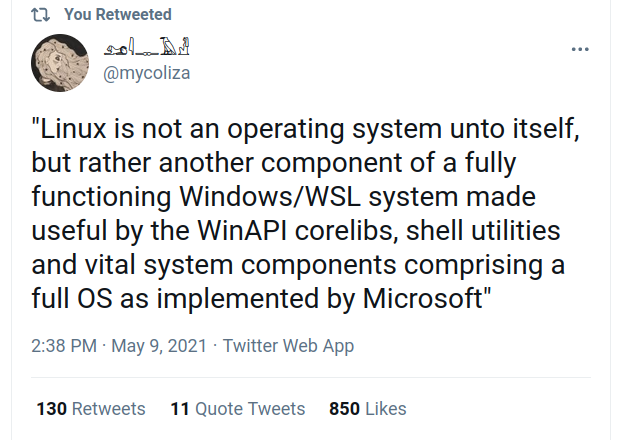View the 11 Quote Tweets list
The image size is (620, 440).
tap(238, 409)
